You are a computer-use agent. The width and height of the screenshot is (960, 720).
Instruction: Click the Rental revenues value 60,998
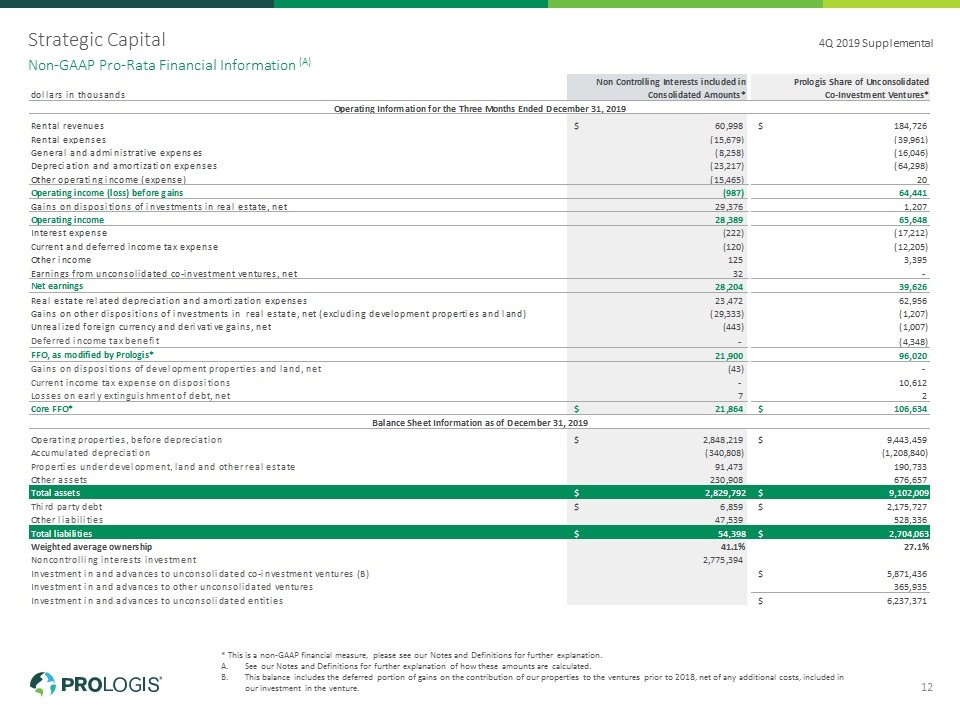coord(729,126)
